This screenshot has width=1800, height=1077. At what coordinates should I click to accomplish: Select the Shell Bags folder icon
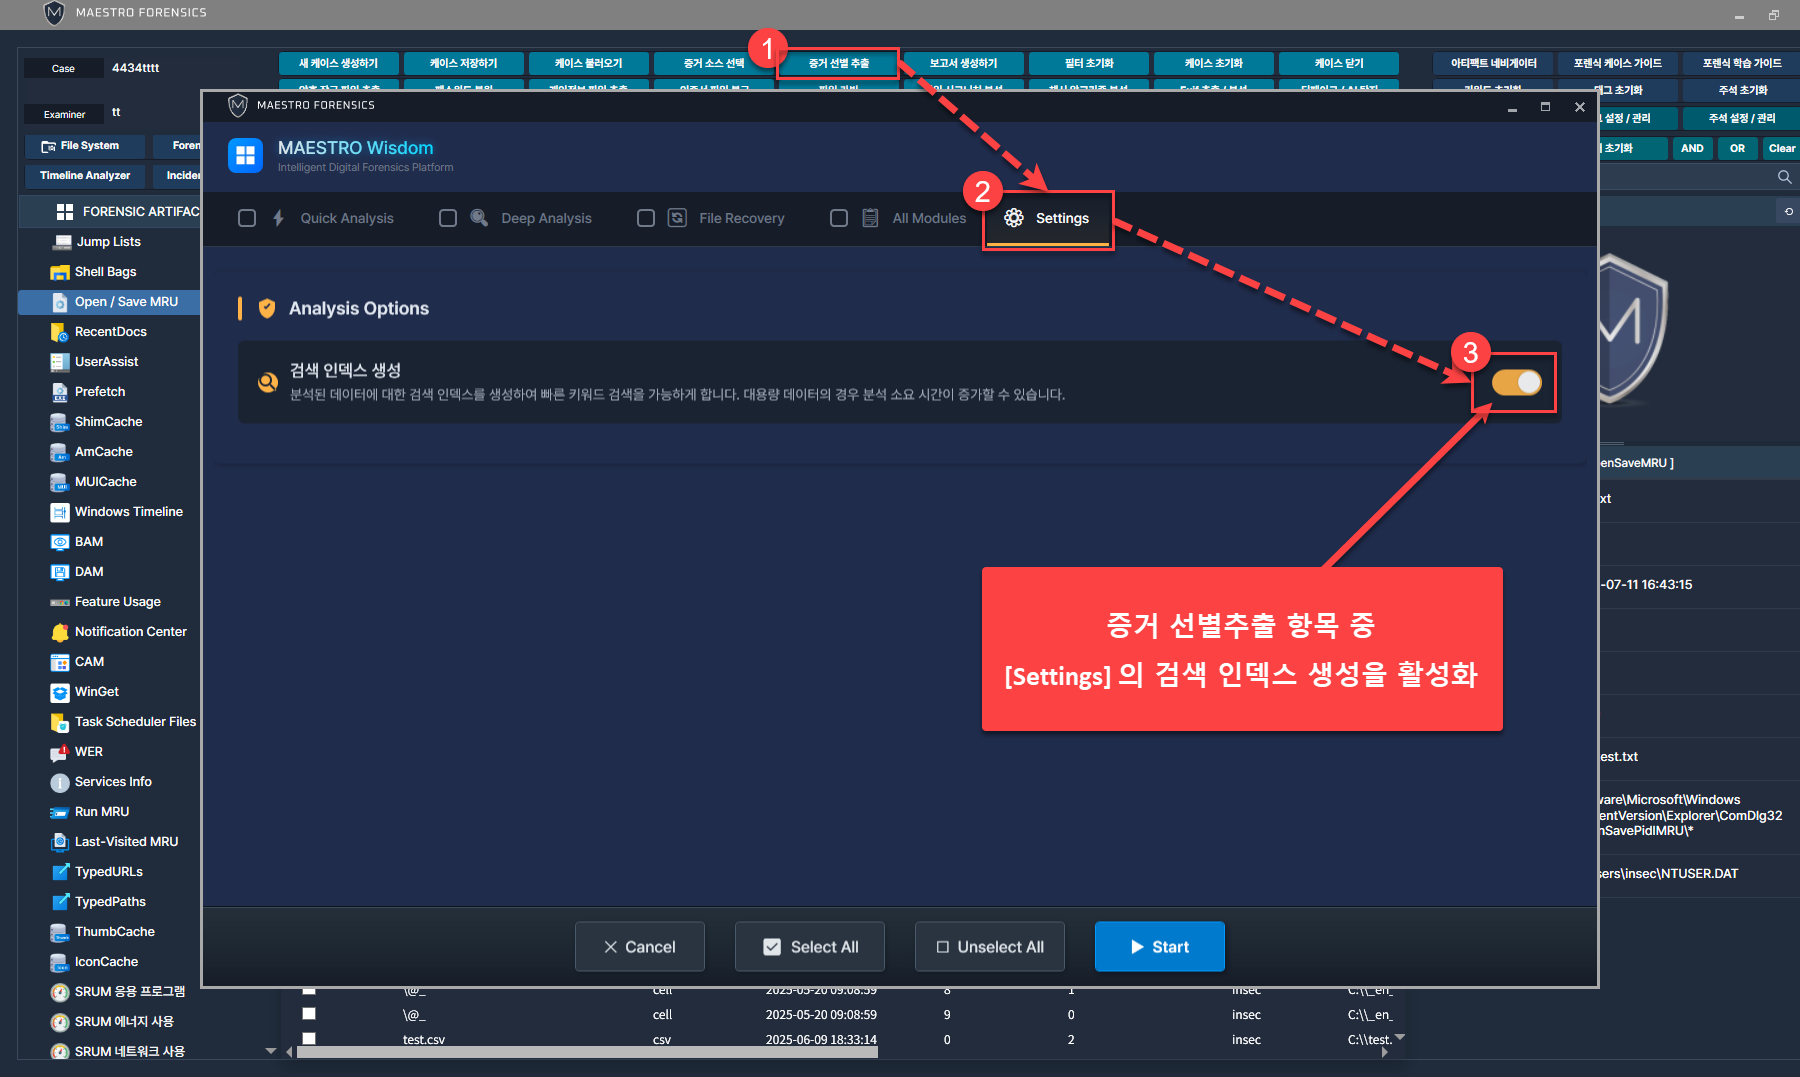(x=60, y=272)
